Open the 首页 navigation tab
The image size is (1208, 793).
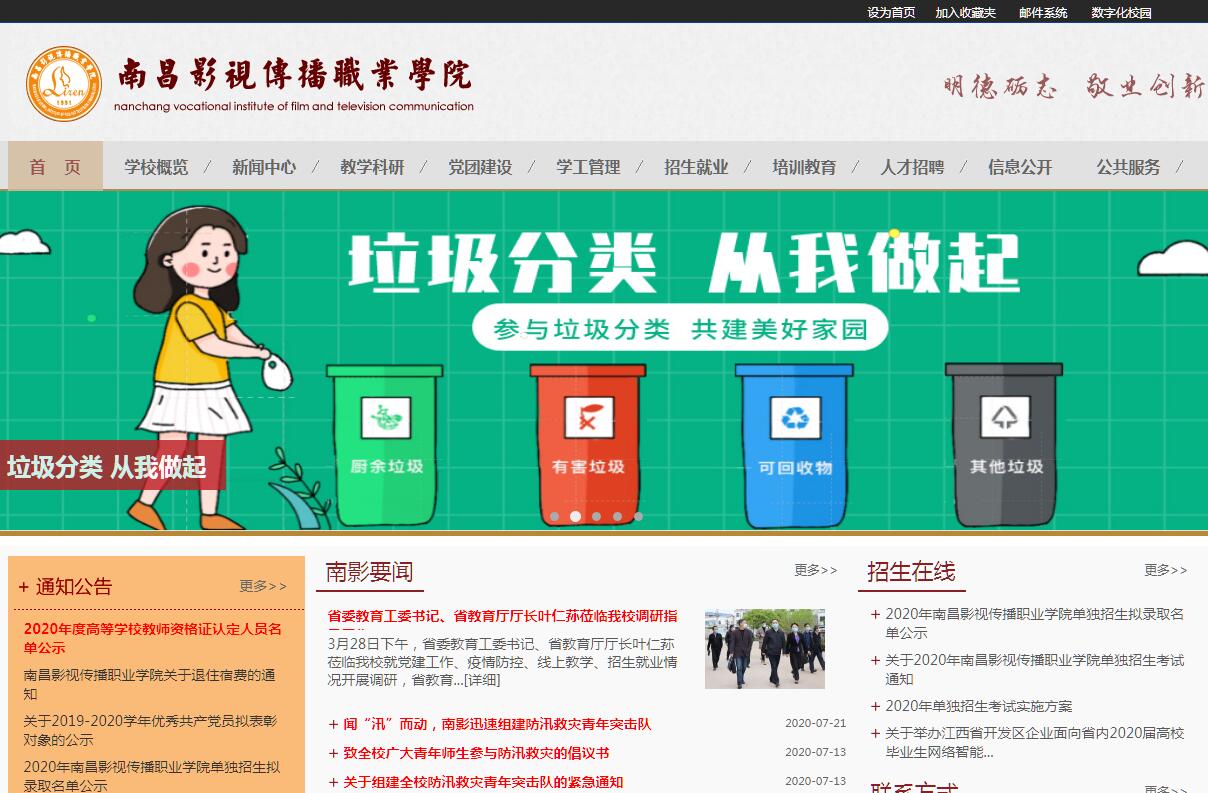(55, 167)
